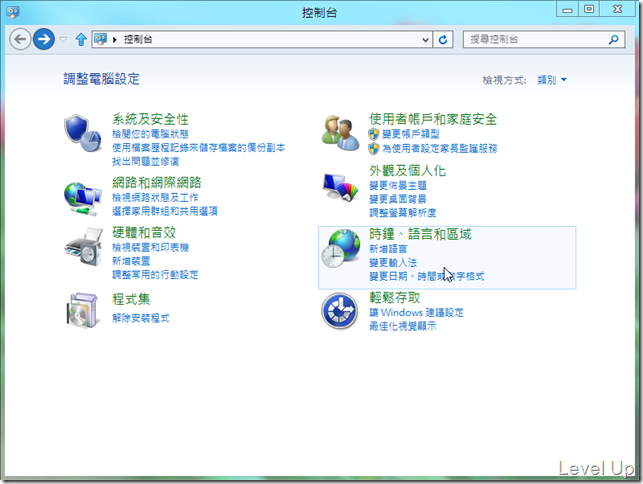Go up one level with Up arrow
Screen dimensions: 643x484
point(81,39)
